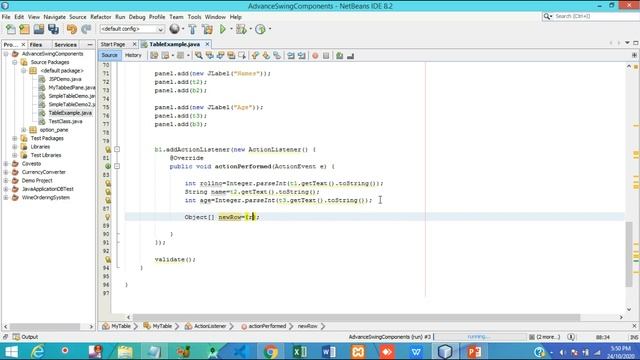Screen dimensions: 640x360
Task: Open the Tools menu
Action: click(x=194, y=17)
